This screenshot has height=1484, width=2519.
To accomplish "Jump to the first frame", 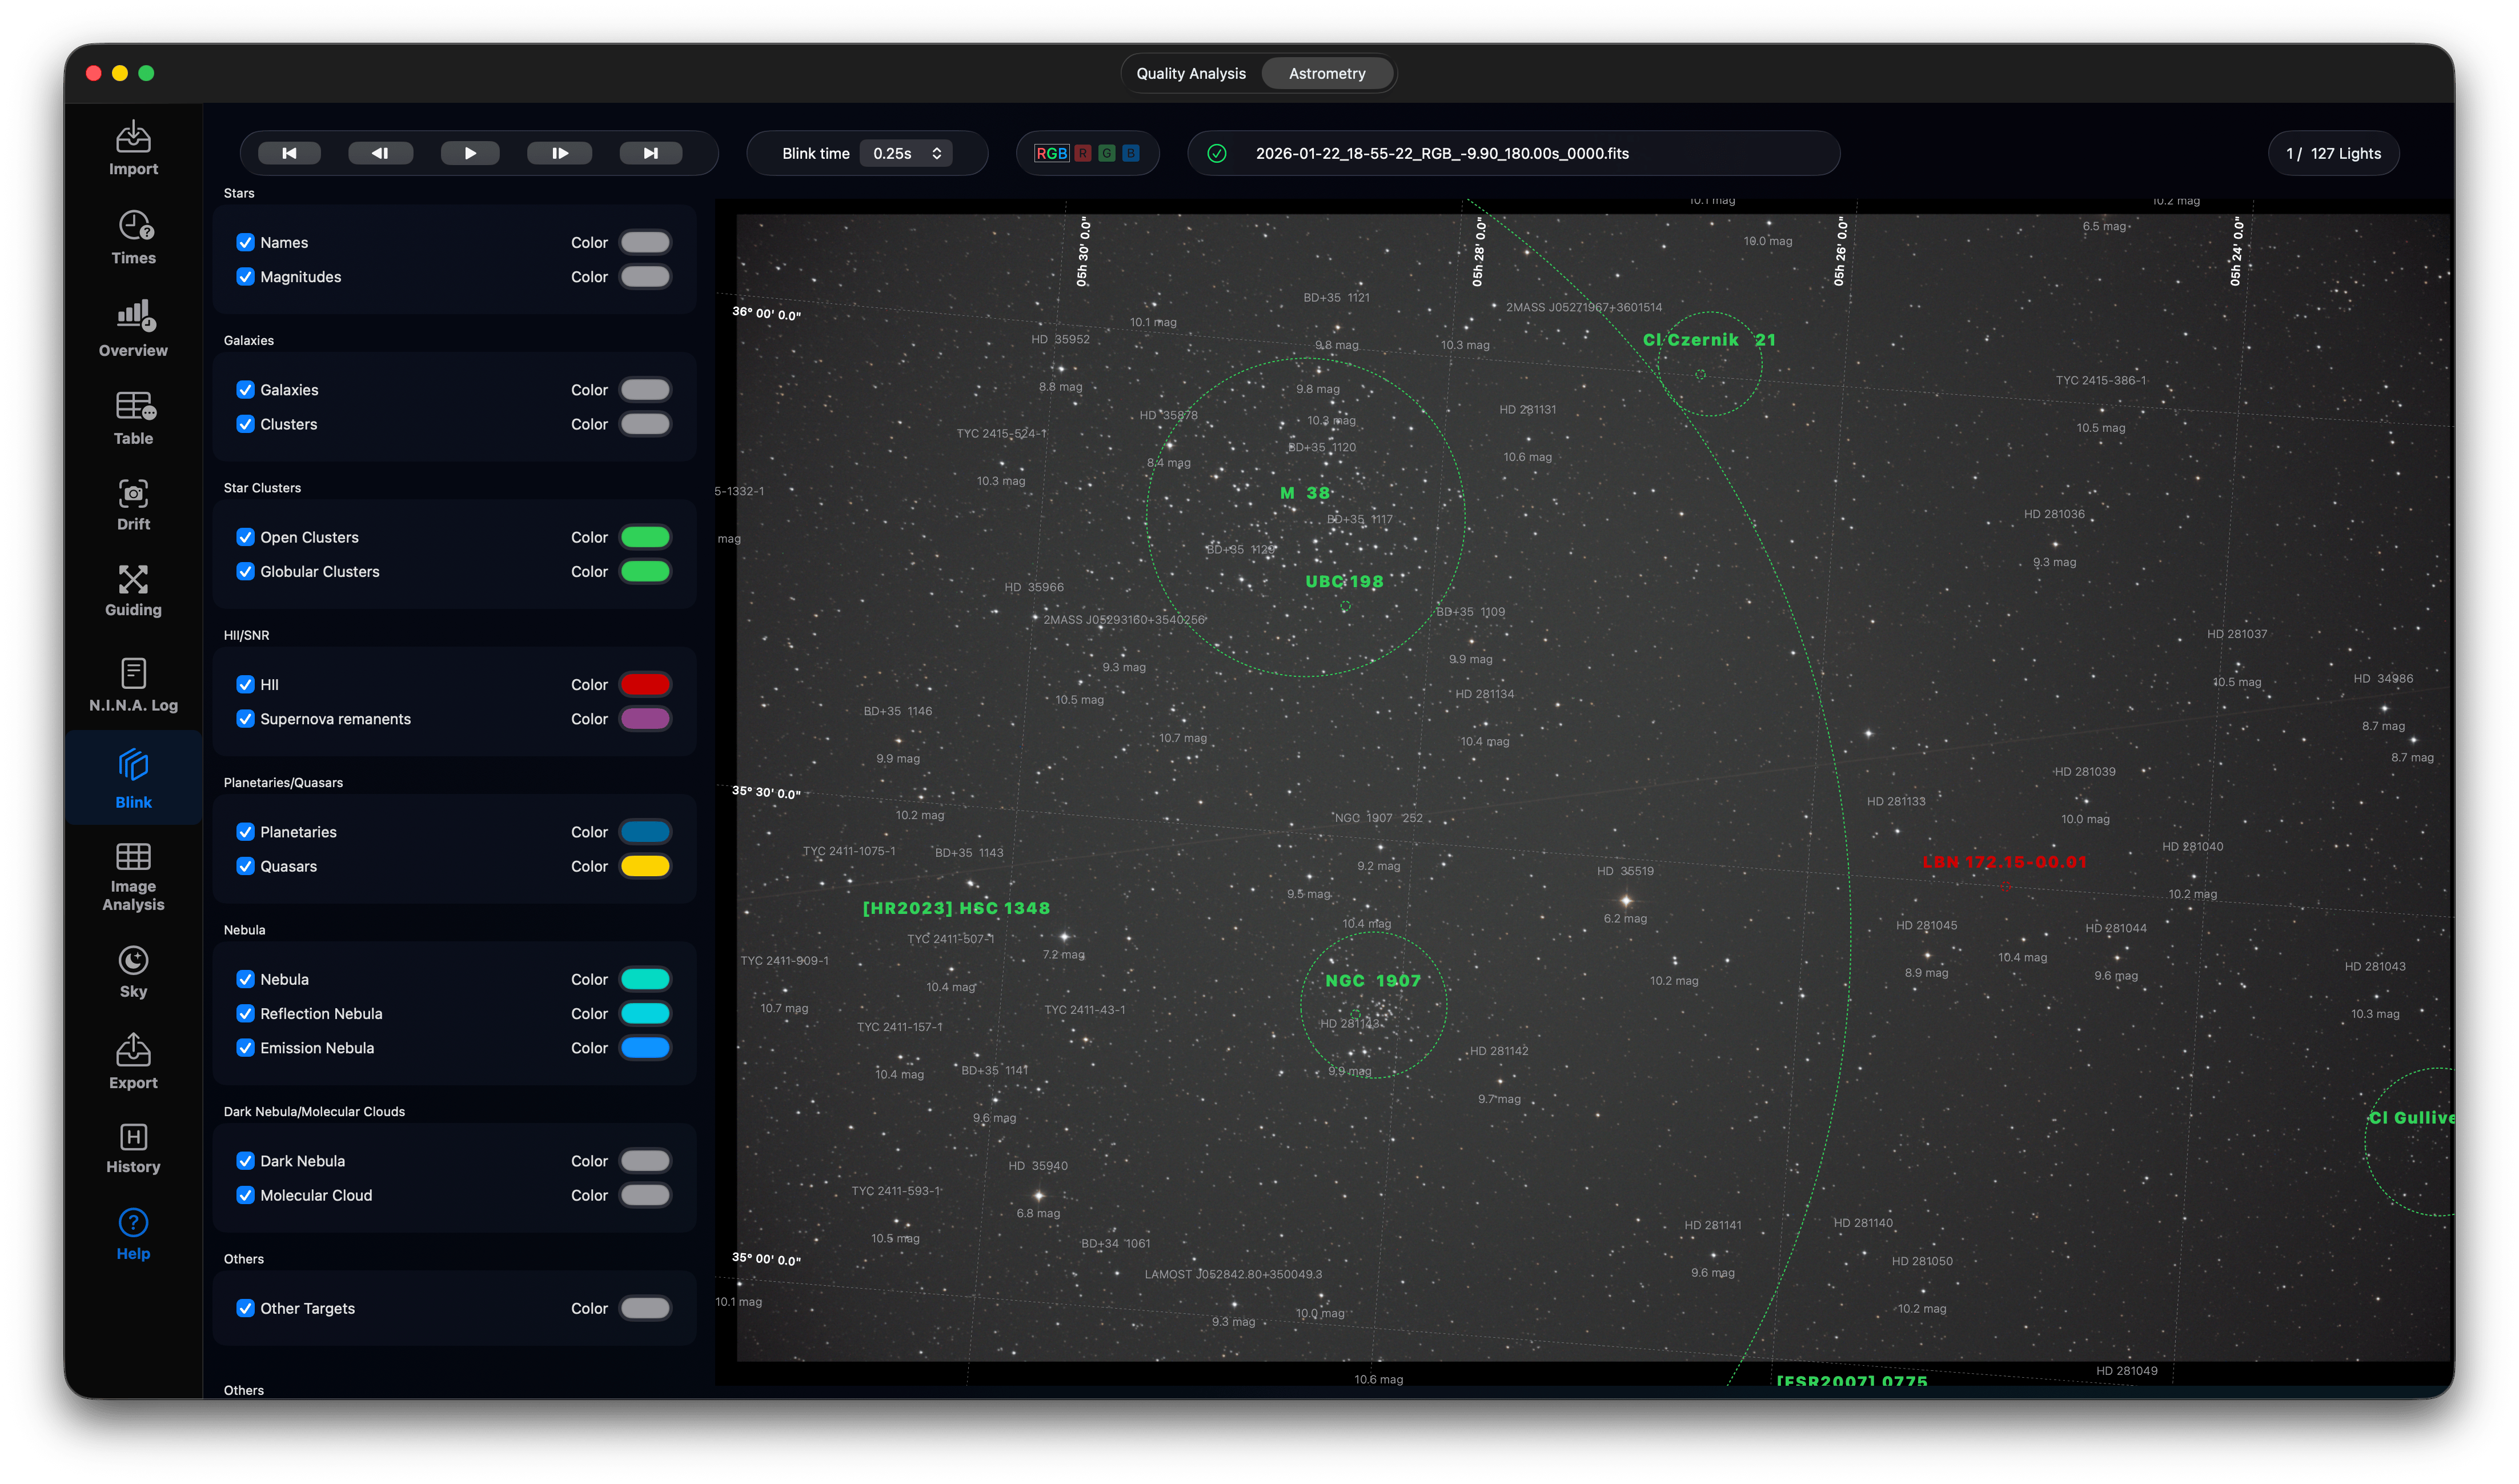I will (289, 153).
